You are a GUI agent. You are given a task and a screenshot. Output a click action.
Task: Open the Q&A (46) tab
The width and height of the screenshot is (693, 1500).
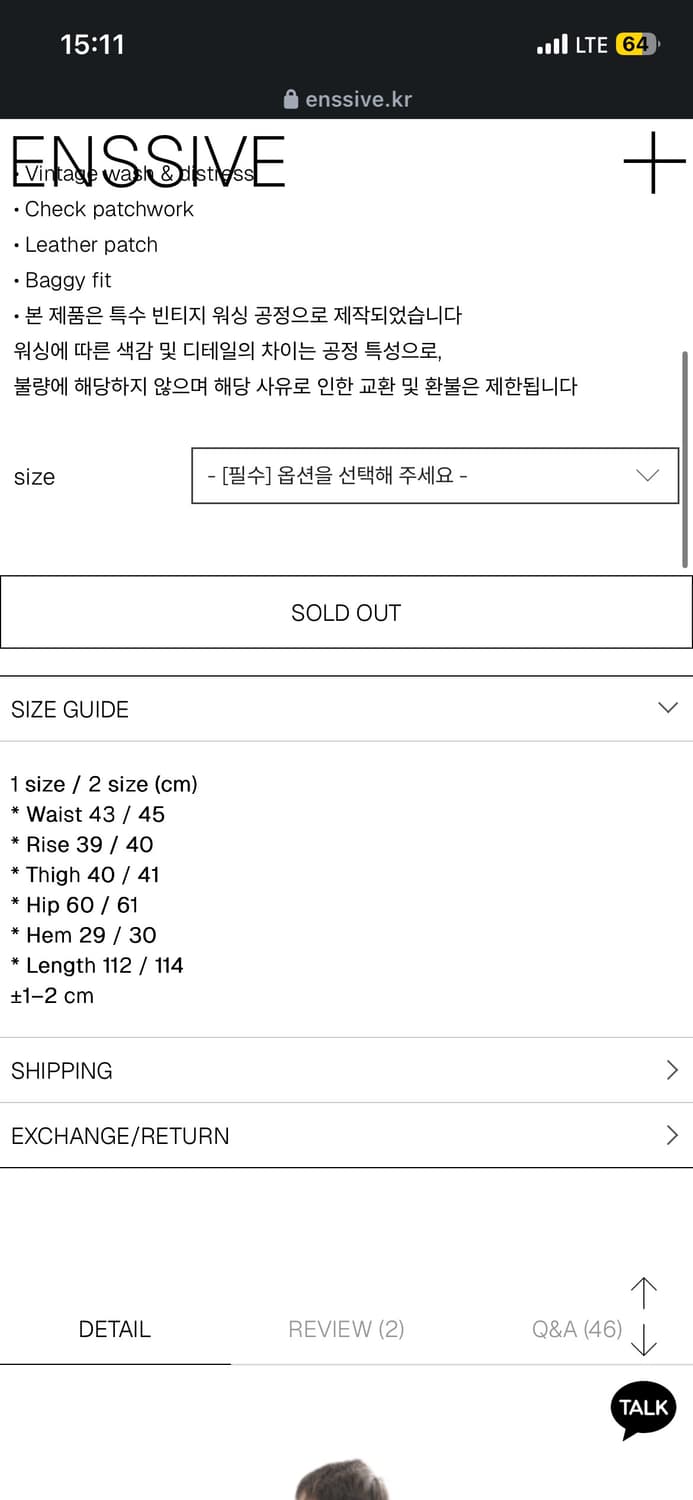click(x=577, y=1329)
